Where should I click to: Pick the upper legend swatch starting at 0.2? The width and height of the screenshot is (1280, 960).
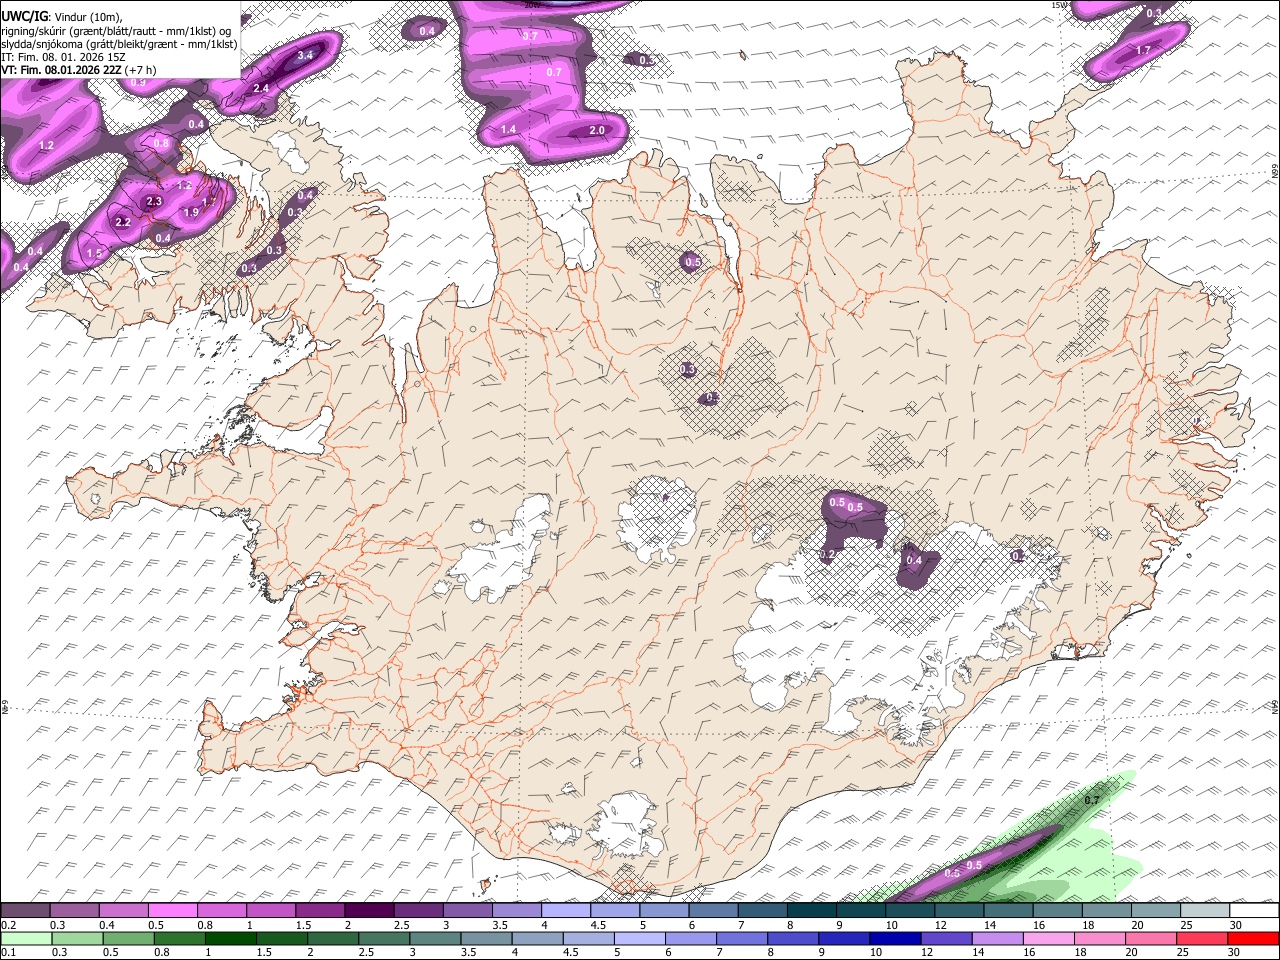(25, 911)
